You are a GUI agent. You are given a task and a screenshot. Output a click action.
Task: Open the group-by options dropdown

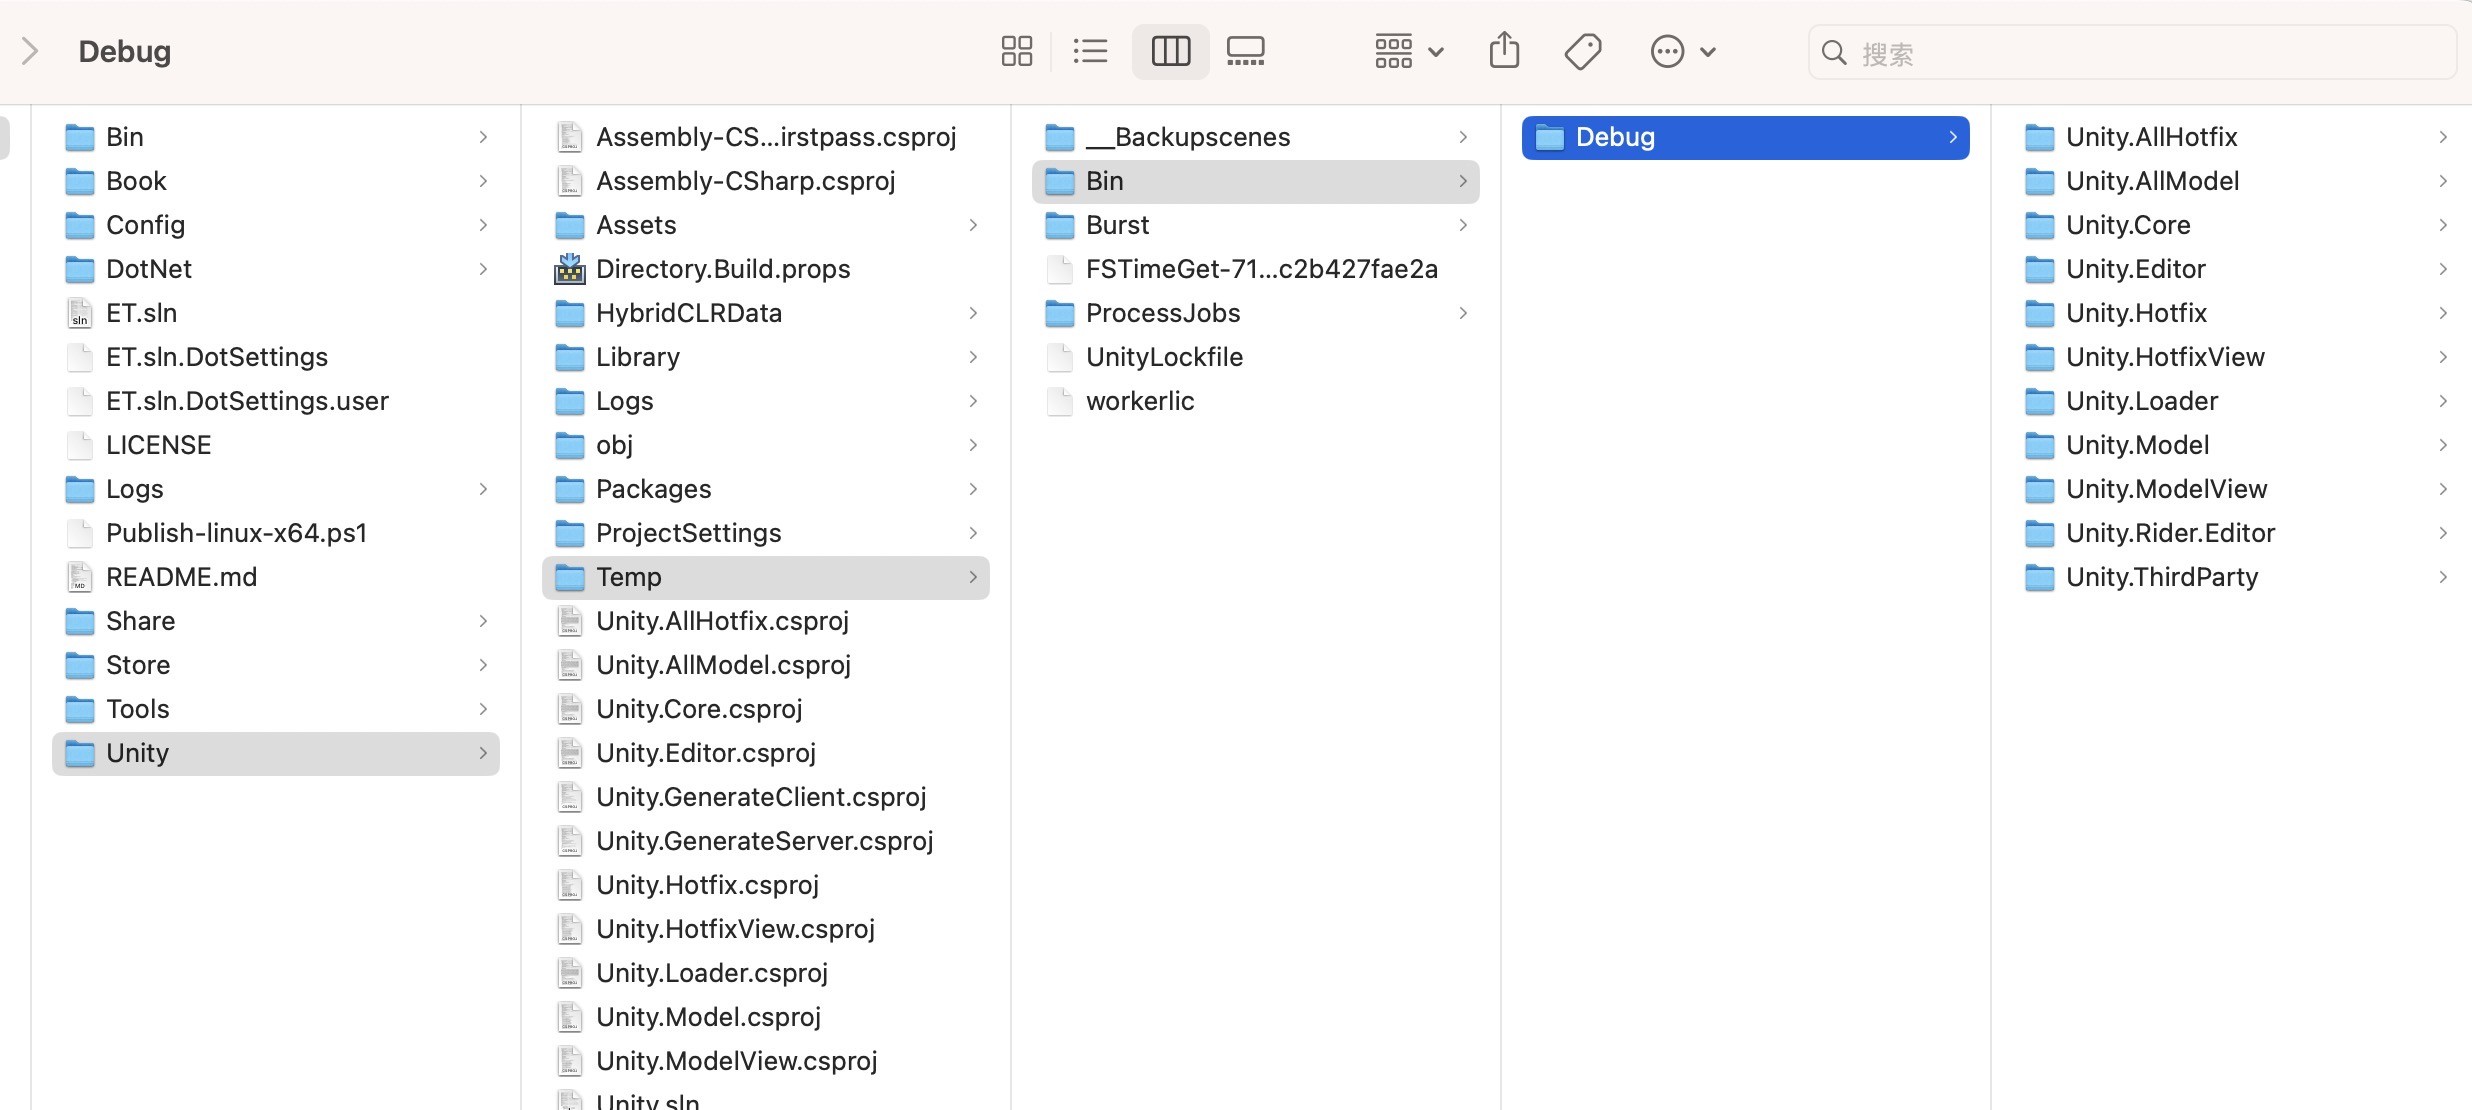1408,51
